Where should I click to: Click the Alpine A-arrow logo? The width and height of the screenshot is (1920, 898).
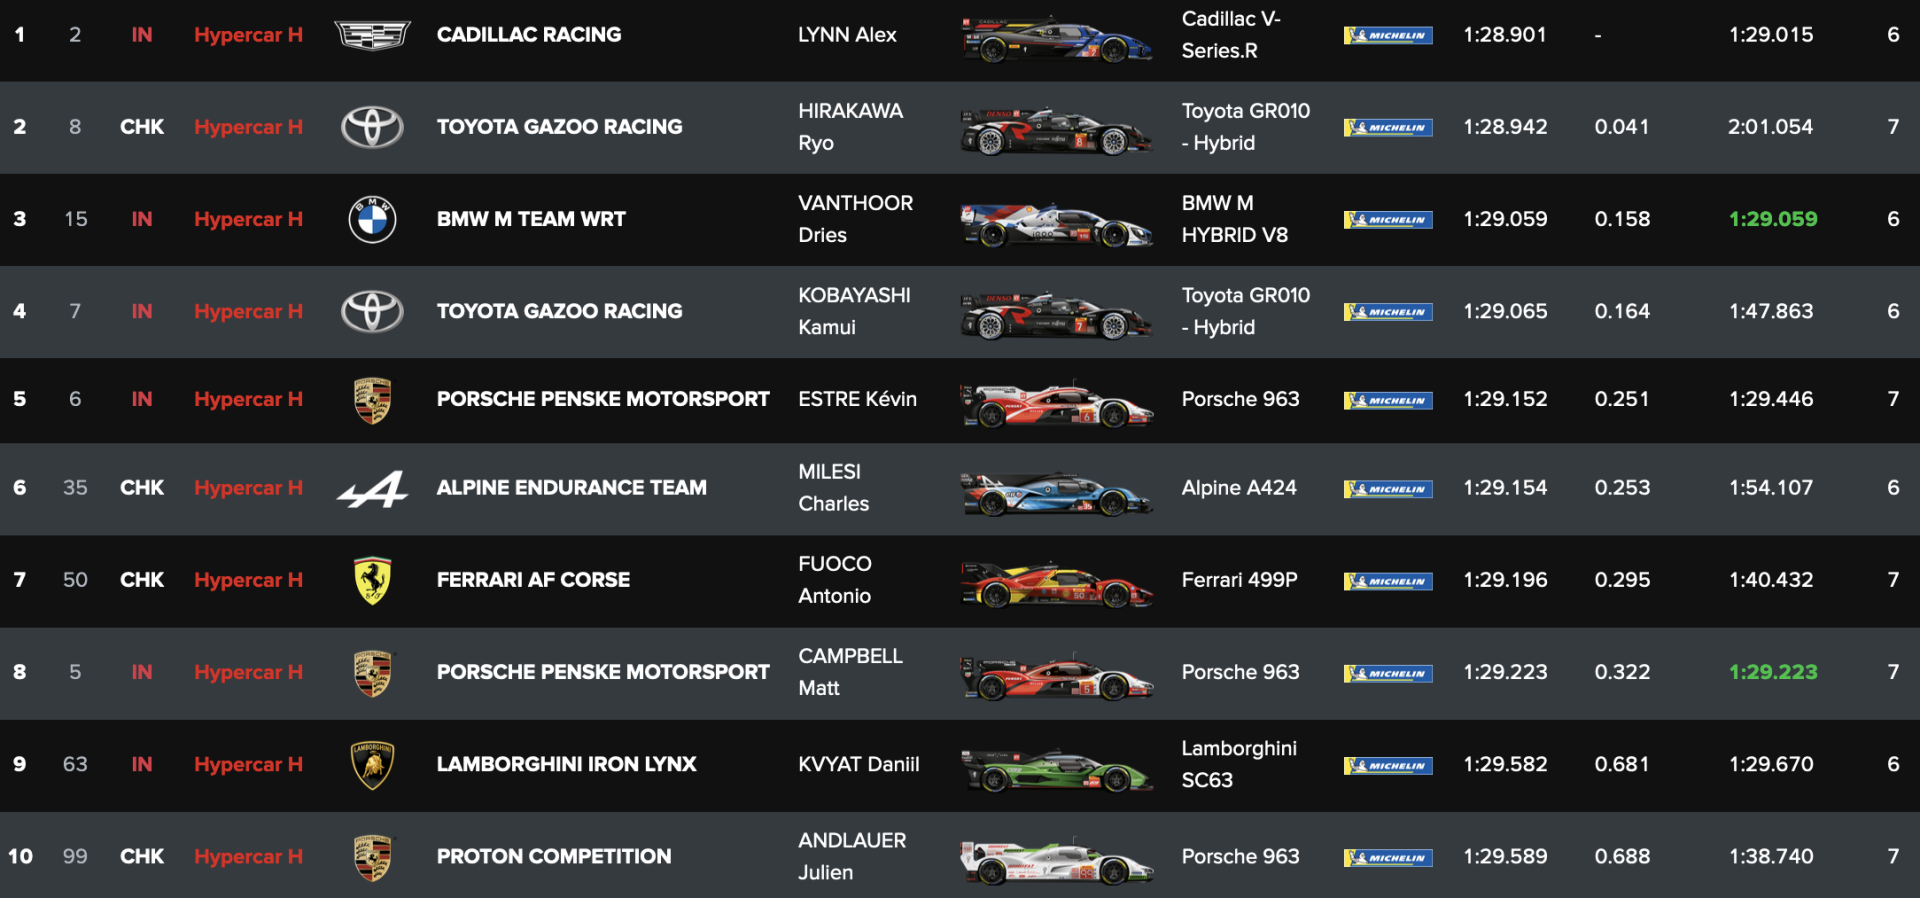372,489
